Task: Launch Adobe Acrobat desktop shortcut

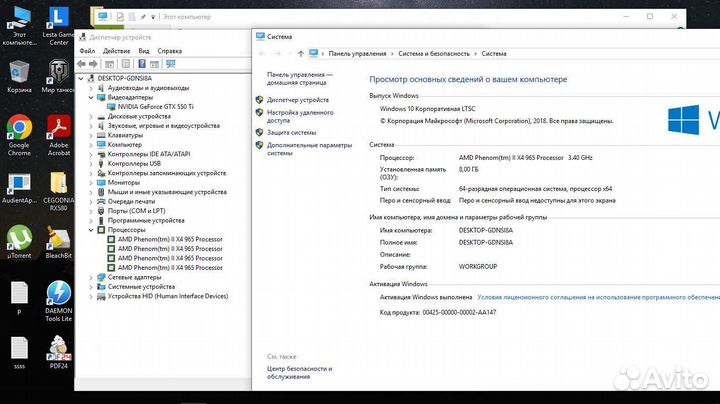Action: 58,135
